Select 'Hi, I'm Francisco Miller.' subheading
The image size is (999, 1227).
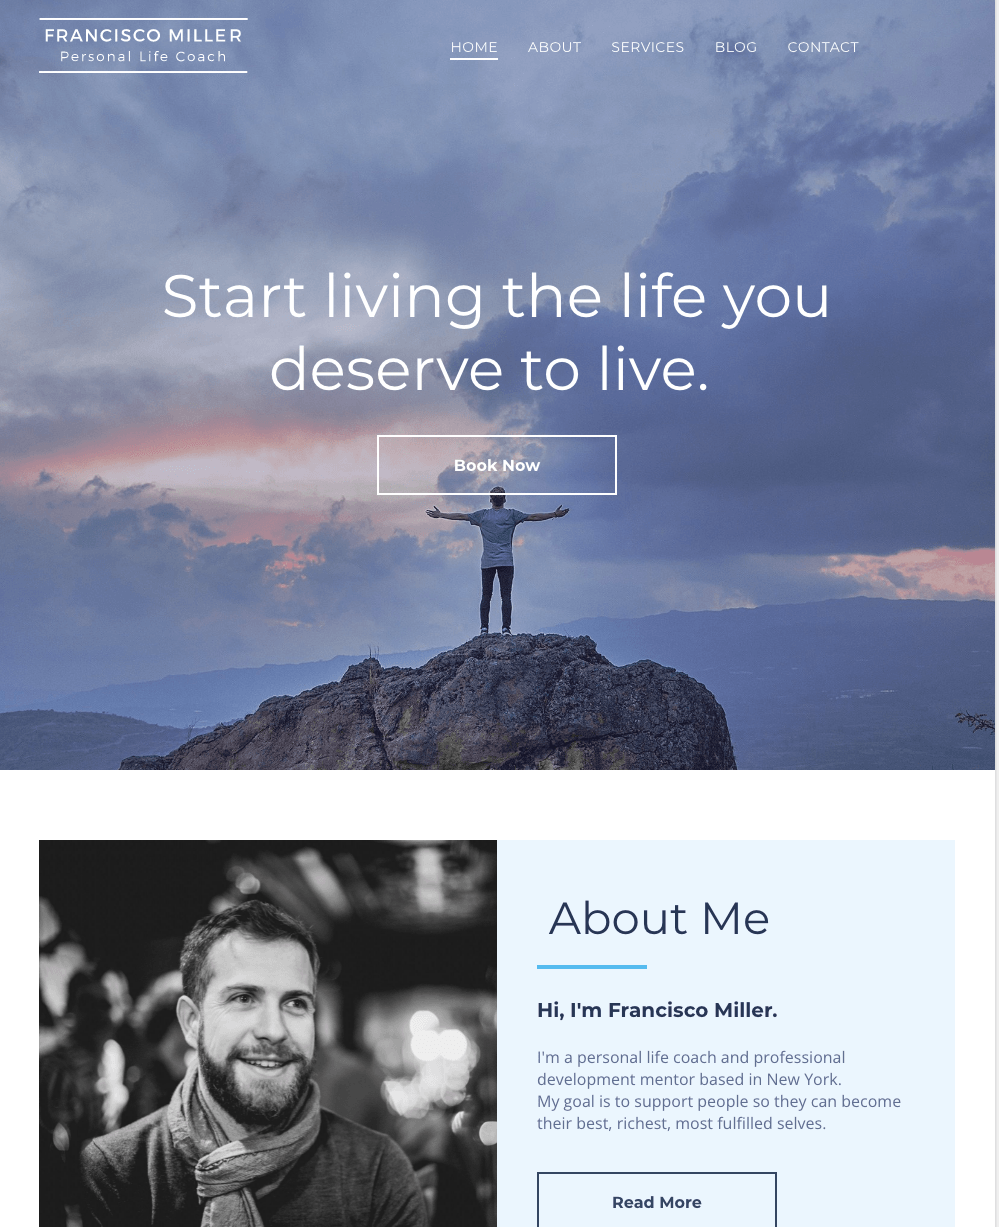click(x=657, y=1010)
